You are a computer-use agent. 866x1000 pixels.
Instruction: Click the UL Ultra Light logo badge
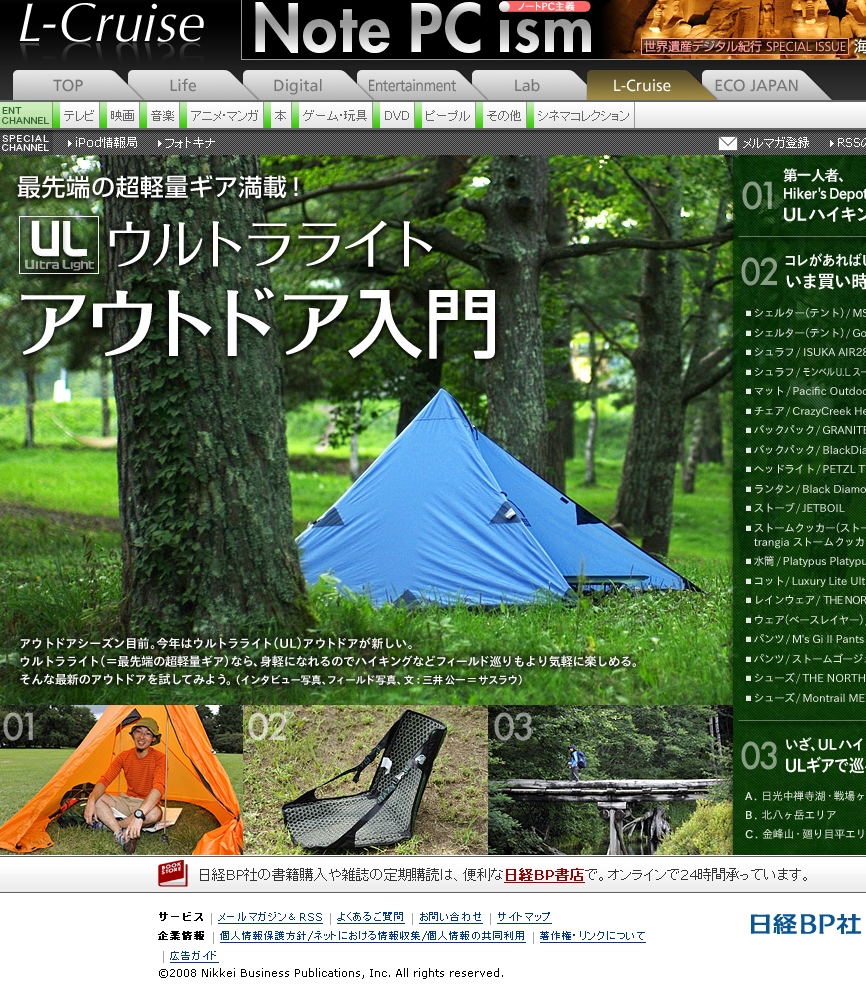[59, 245]
